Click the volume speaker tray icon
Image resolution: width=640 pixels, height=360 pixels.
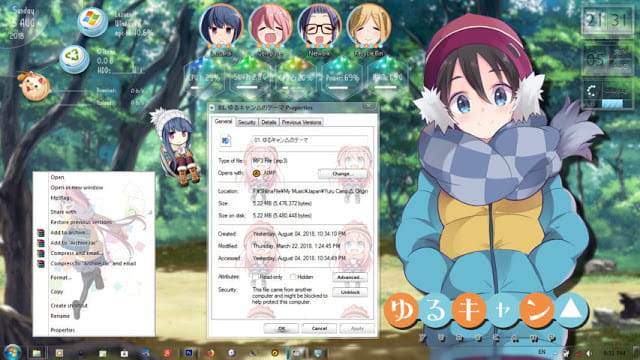pos(589,353)
